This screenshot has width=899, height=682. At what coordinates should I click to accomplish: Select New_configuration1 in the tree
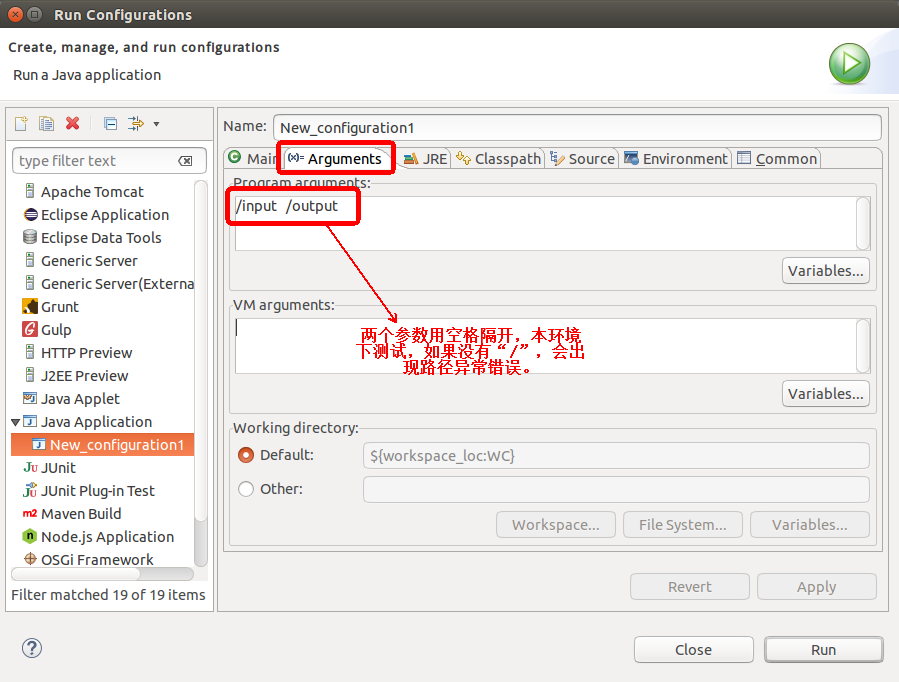point(103,445)
